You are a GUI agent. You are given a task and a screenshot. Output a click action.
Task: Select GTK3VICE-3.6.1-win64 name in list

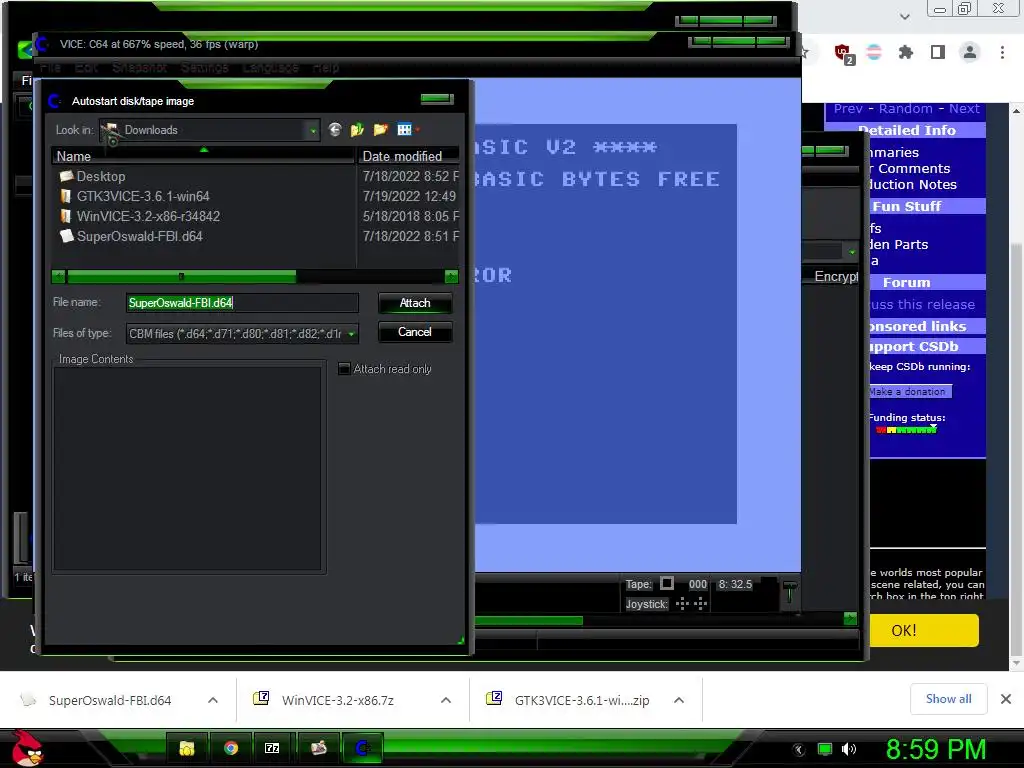tap(143, 196)
